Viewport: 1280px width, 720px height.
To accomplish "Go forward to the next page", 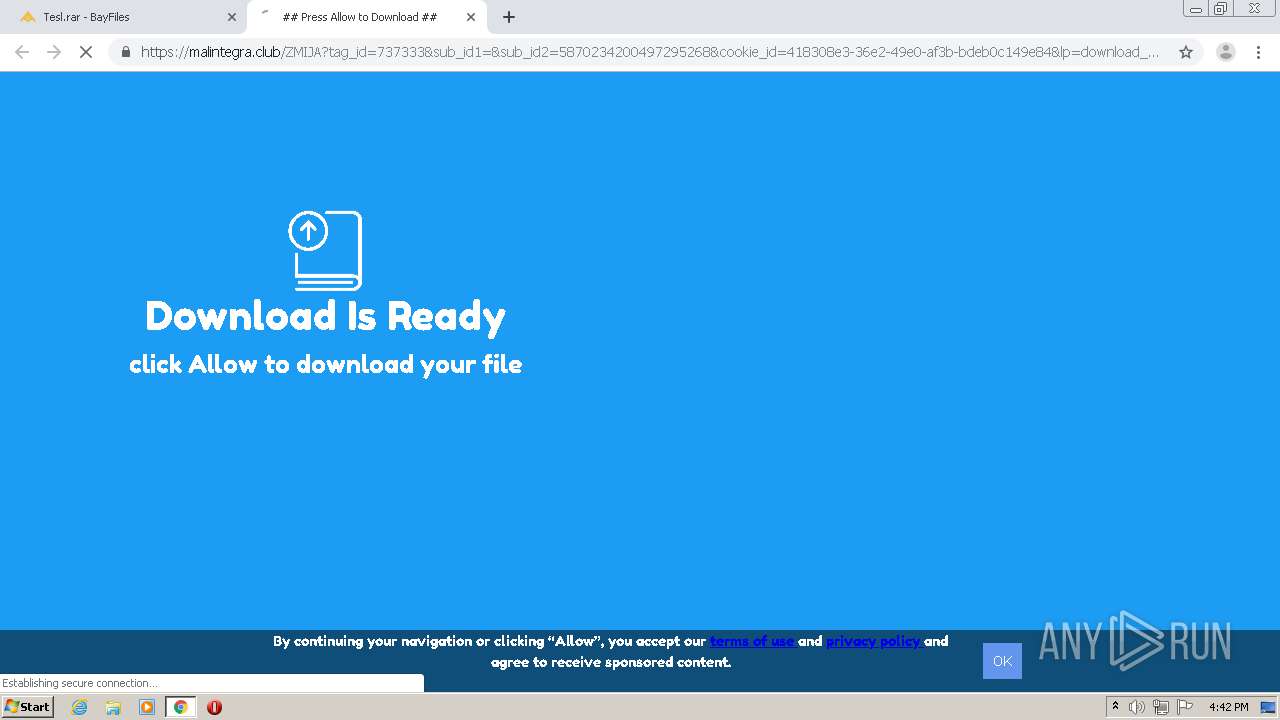I will 54,52.
